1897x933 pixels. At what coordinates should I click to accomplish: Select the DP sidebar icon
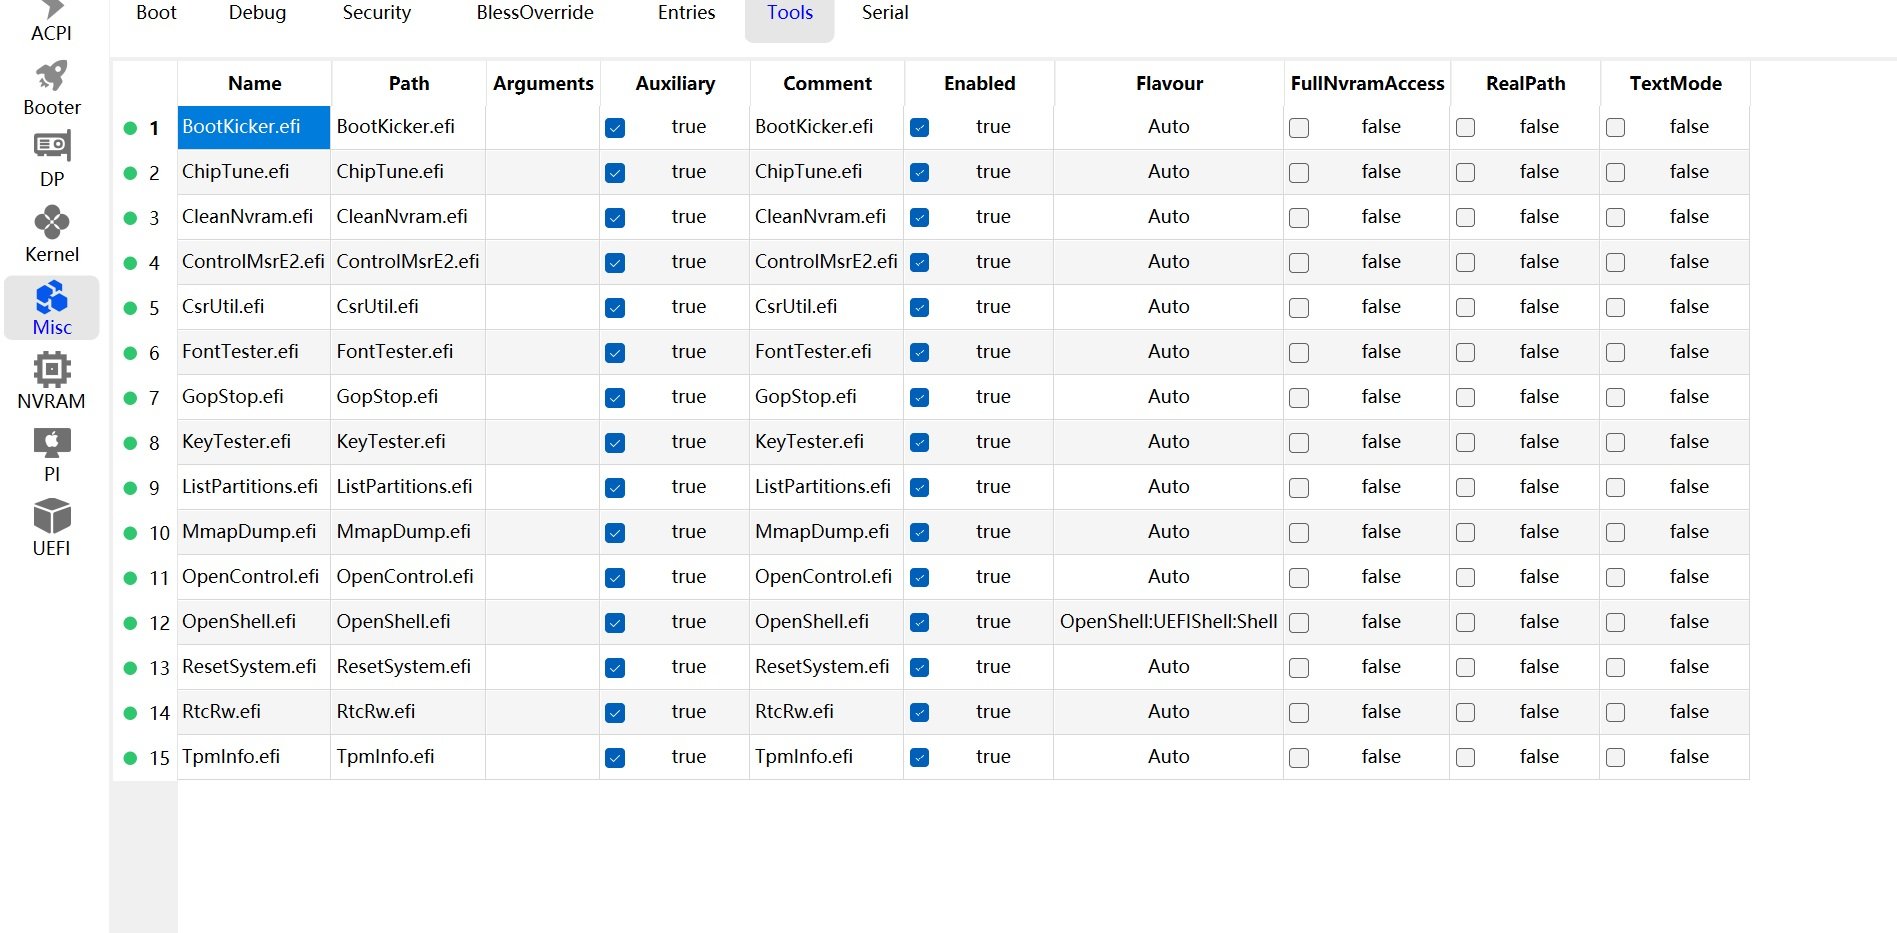click(x=51, y=147)
